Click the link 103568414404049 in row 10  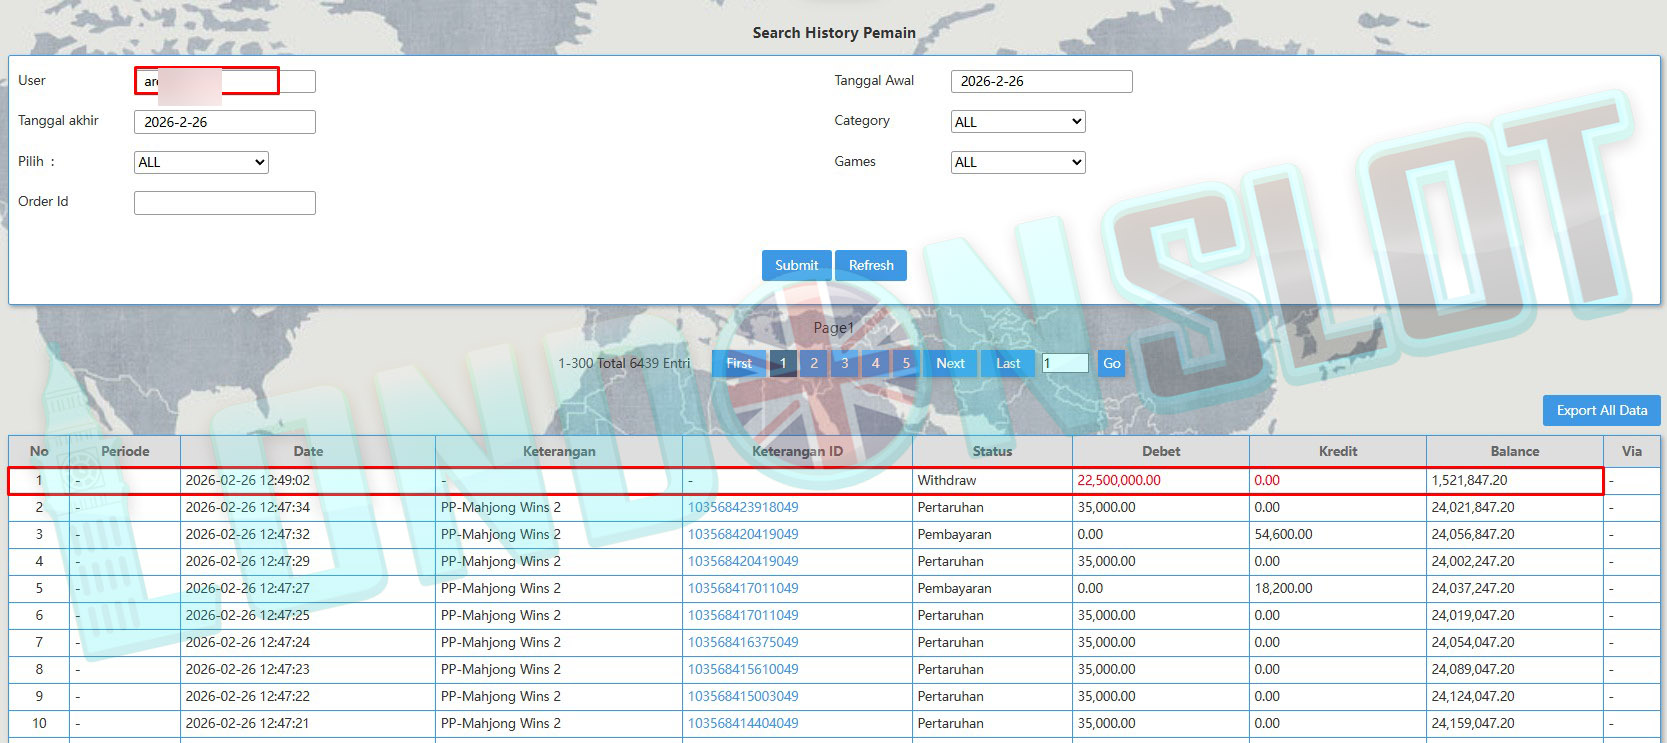click(x=743, y=723)
